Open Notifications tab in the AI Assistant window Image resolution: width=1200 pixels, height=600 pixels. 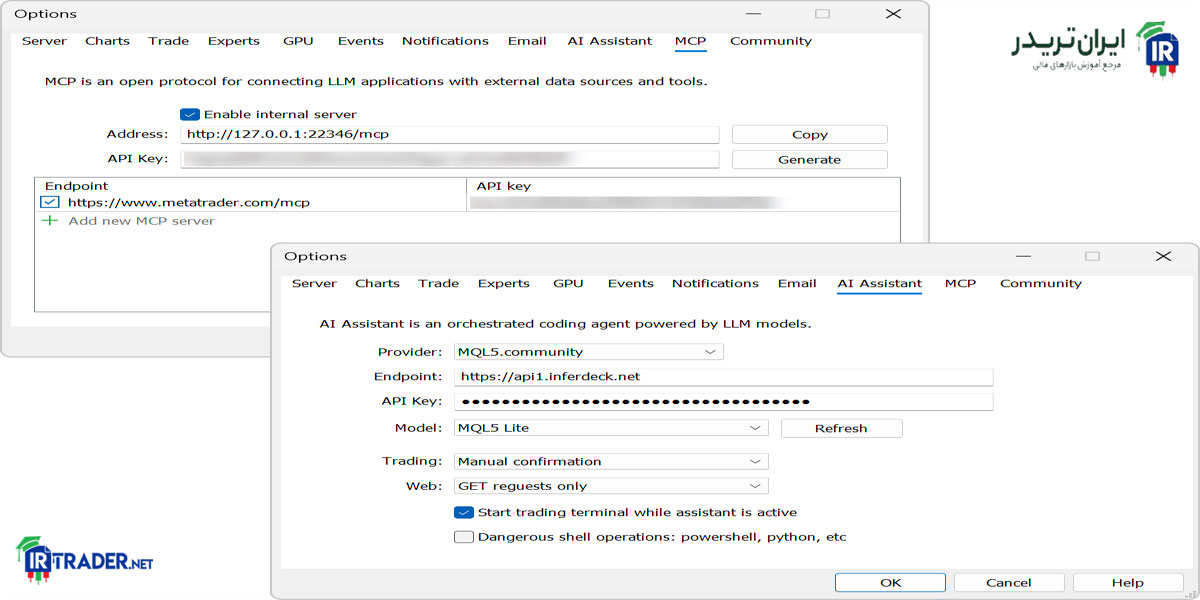[x=715, y=283]
